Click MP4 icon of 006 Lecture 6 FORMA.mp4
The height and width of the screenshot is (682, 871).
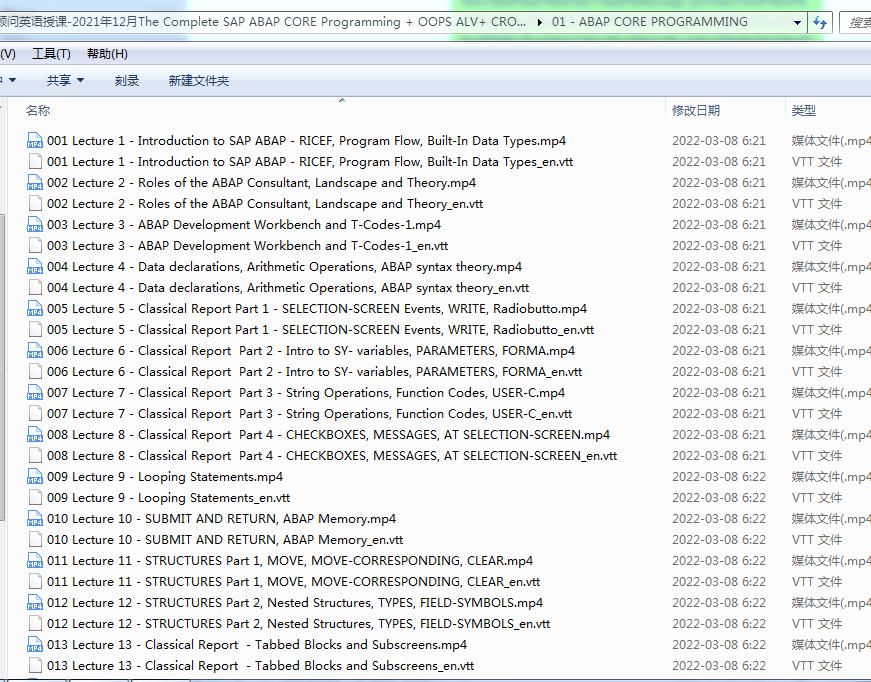point(35,350)
